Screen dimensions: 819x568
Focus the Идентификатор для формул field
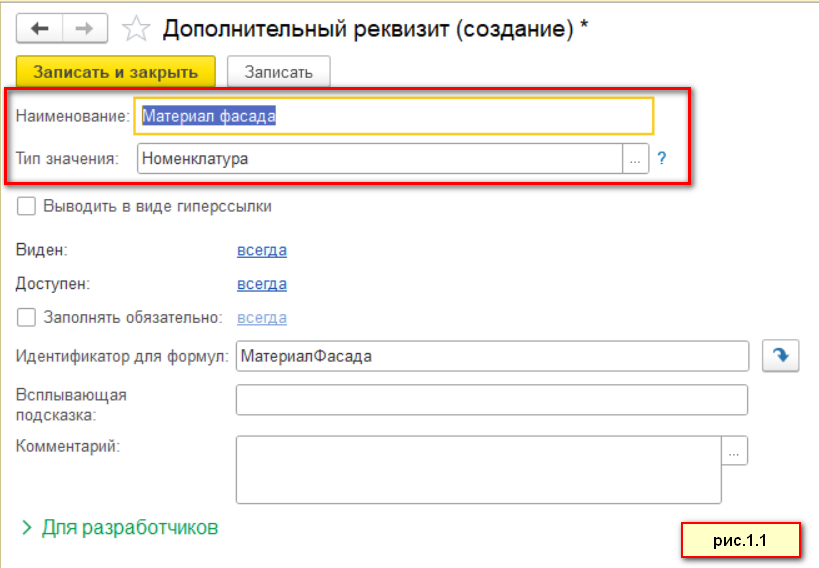click(x=492, y=356)
